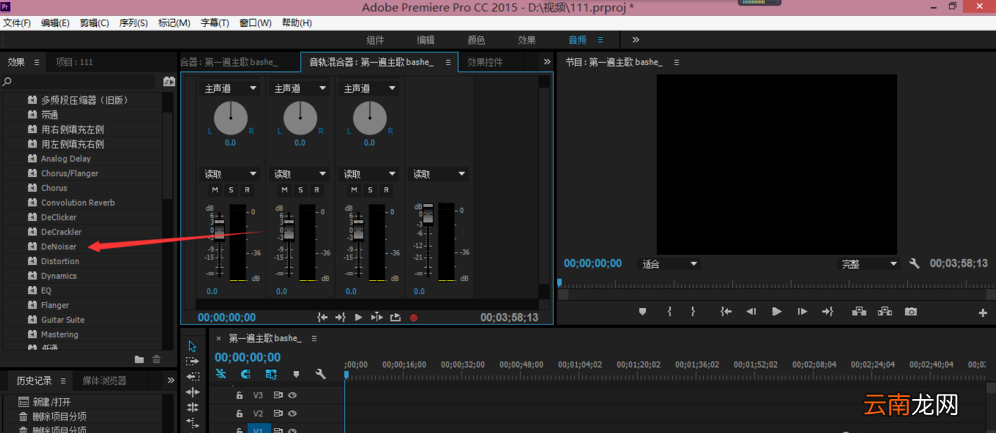Viewport: 996px width, 433px height.
Task: Open first track's 主声道 output dropdown
Action: [x=230, y=89]
